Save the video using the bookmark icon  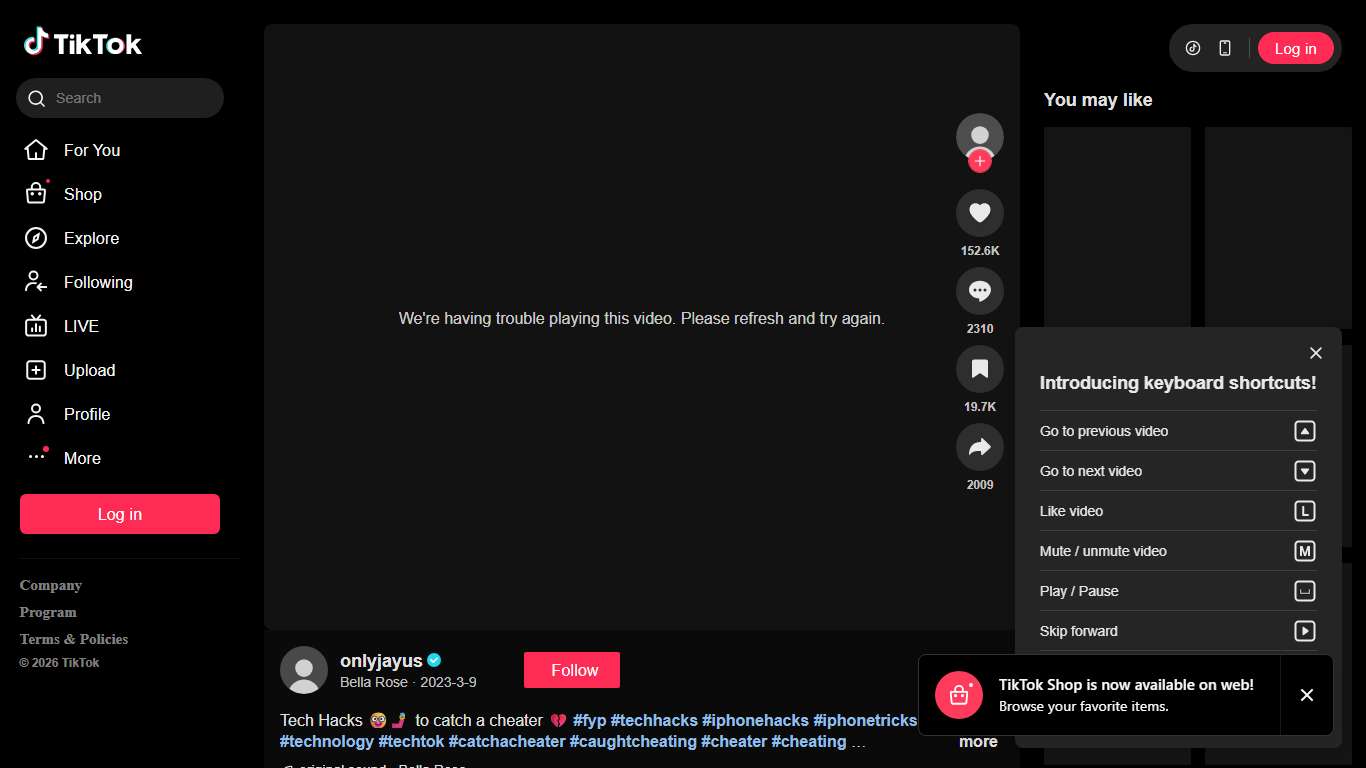(979, 368)
